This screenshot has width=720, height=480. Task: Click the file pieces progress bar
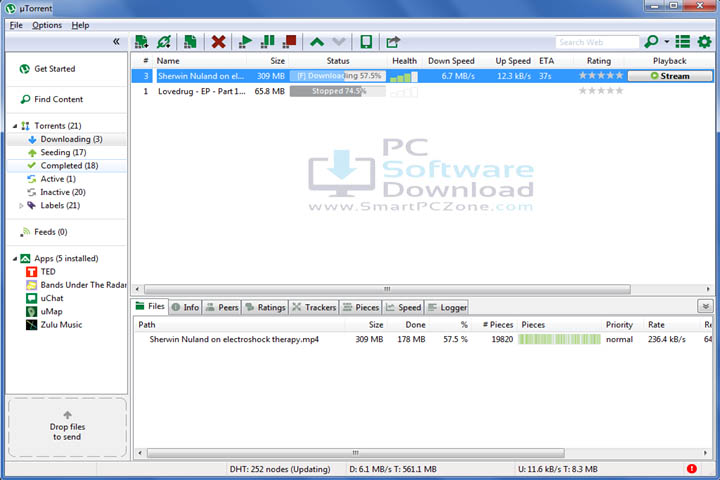[559, 339]
